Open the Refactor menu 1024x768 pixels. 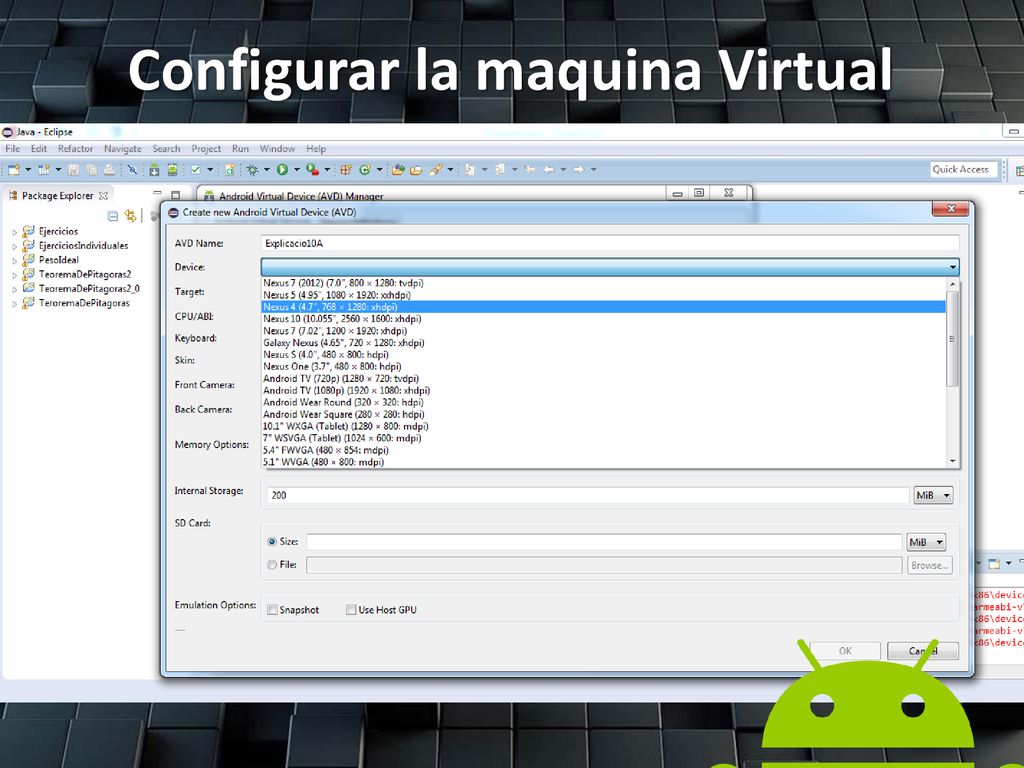click(x=75, y=149)
